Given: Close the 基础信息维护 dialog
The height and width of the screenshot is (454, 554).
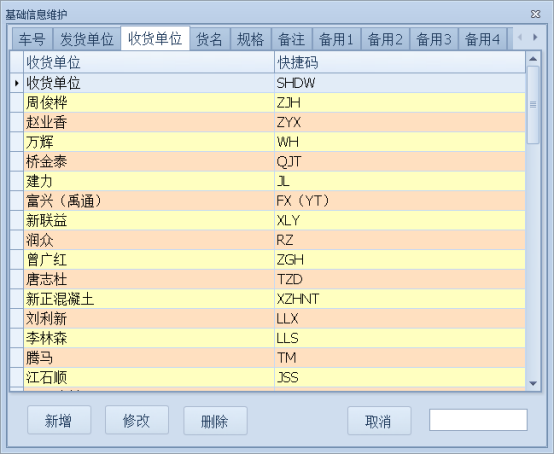Looking at the screenshot, I should (x=536, y=14).
